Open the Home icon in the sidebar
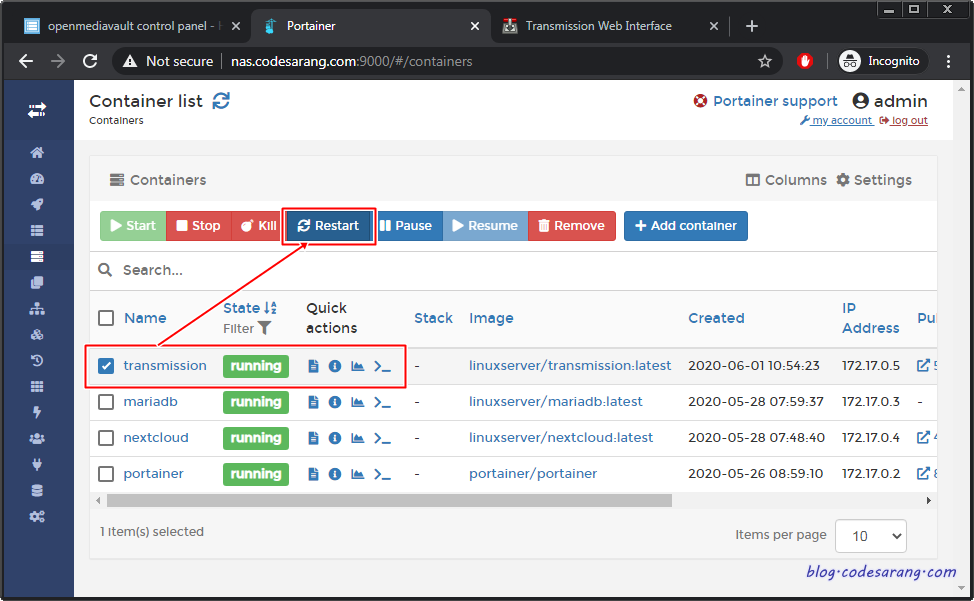 tap(37, 152)
